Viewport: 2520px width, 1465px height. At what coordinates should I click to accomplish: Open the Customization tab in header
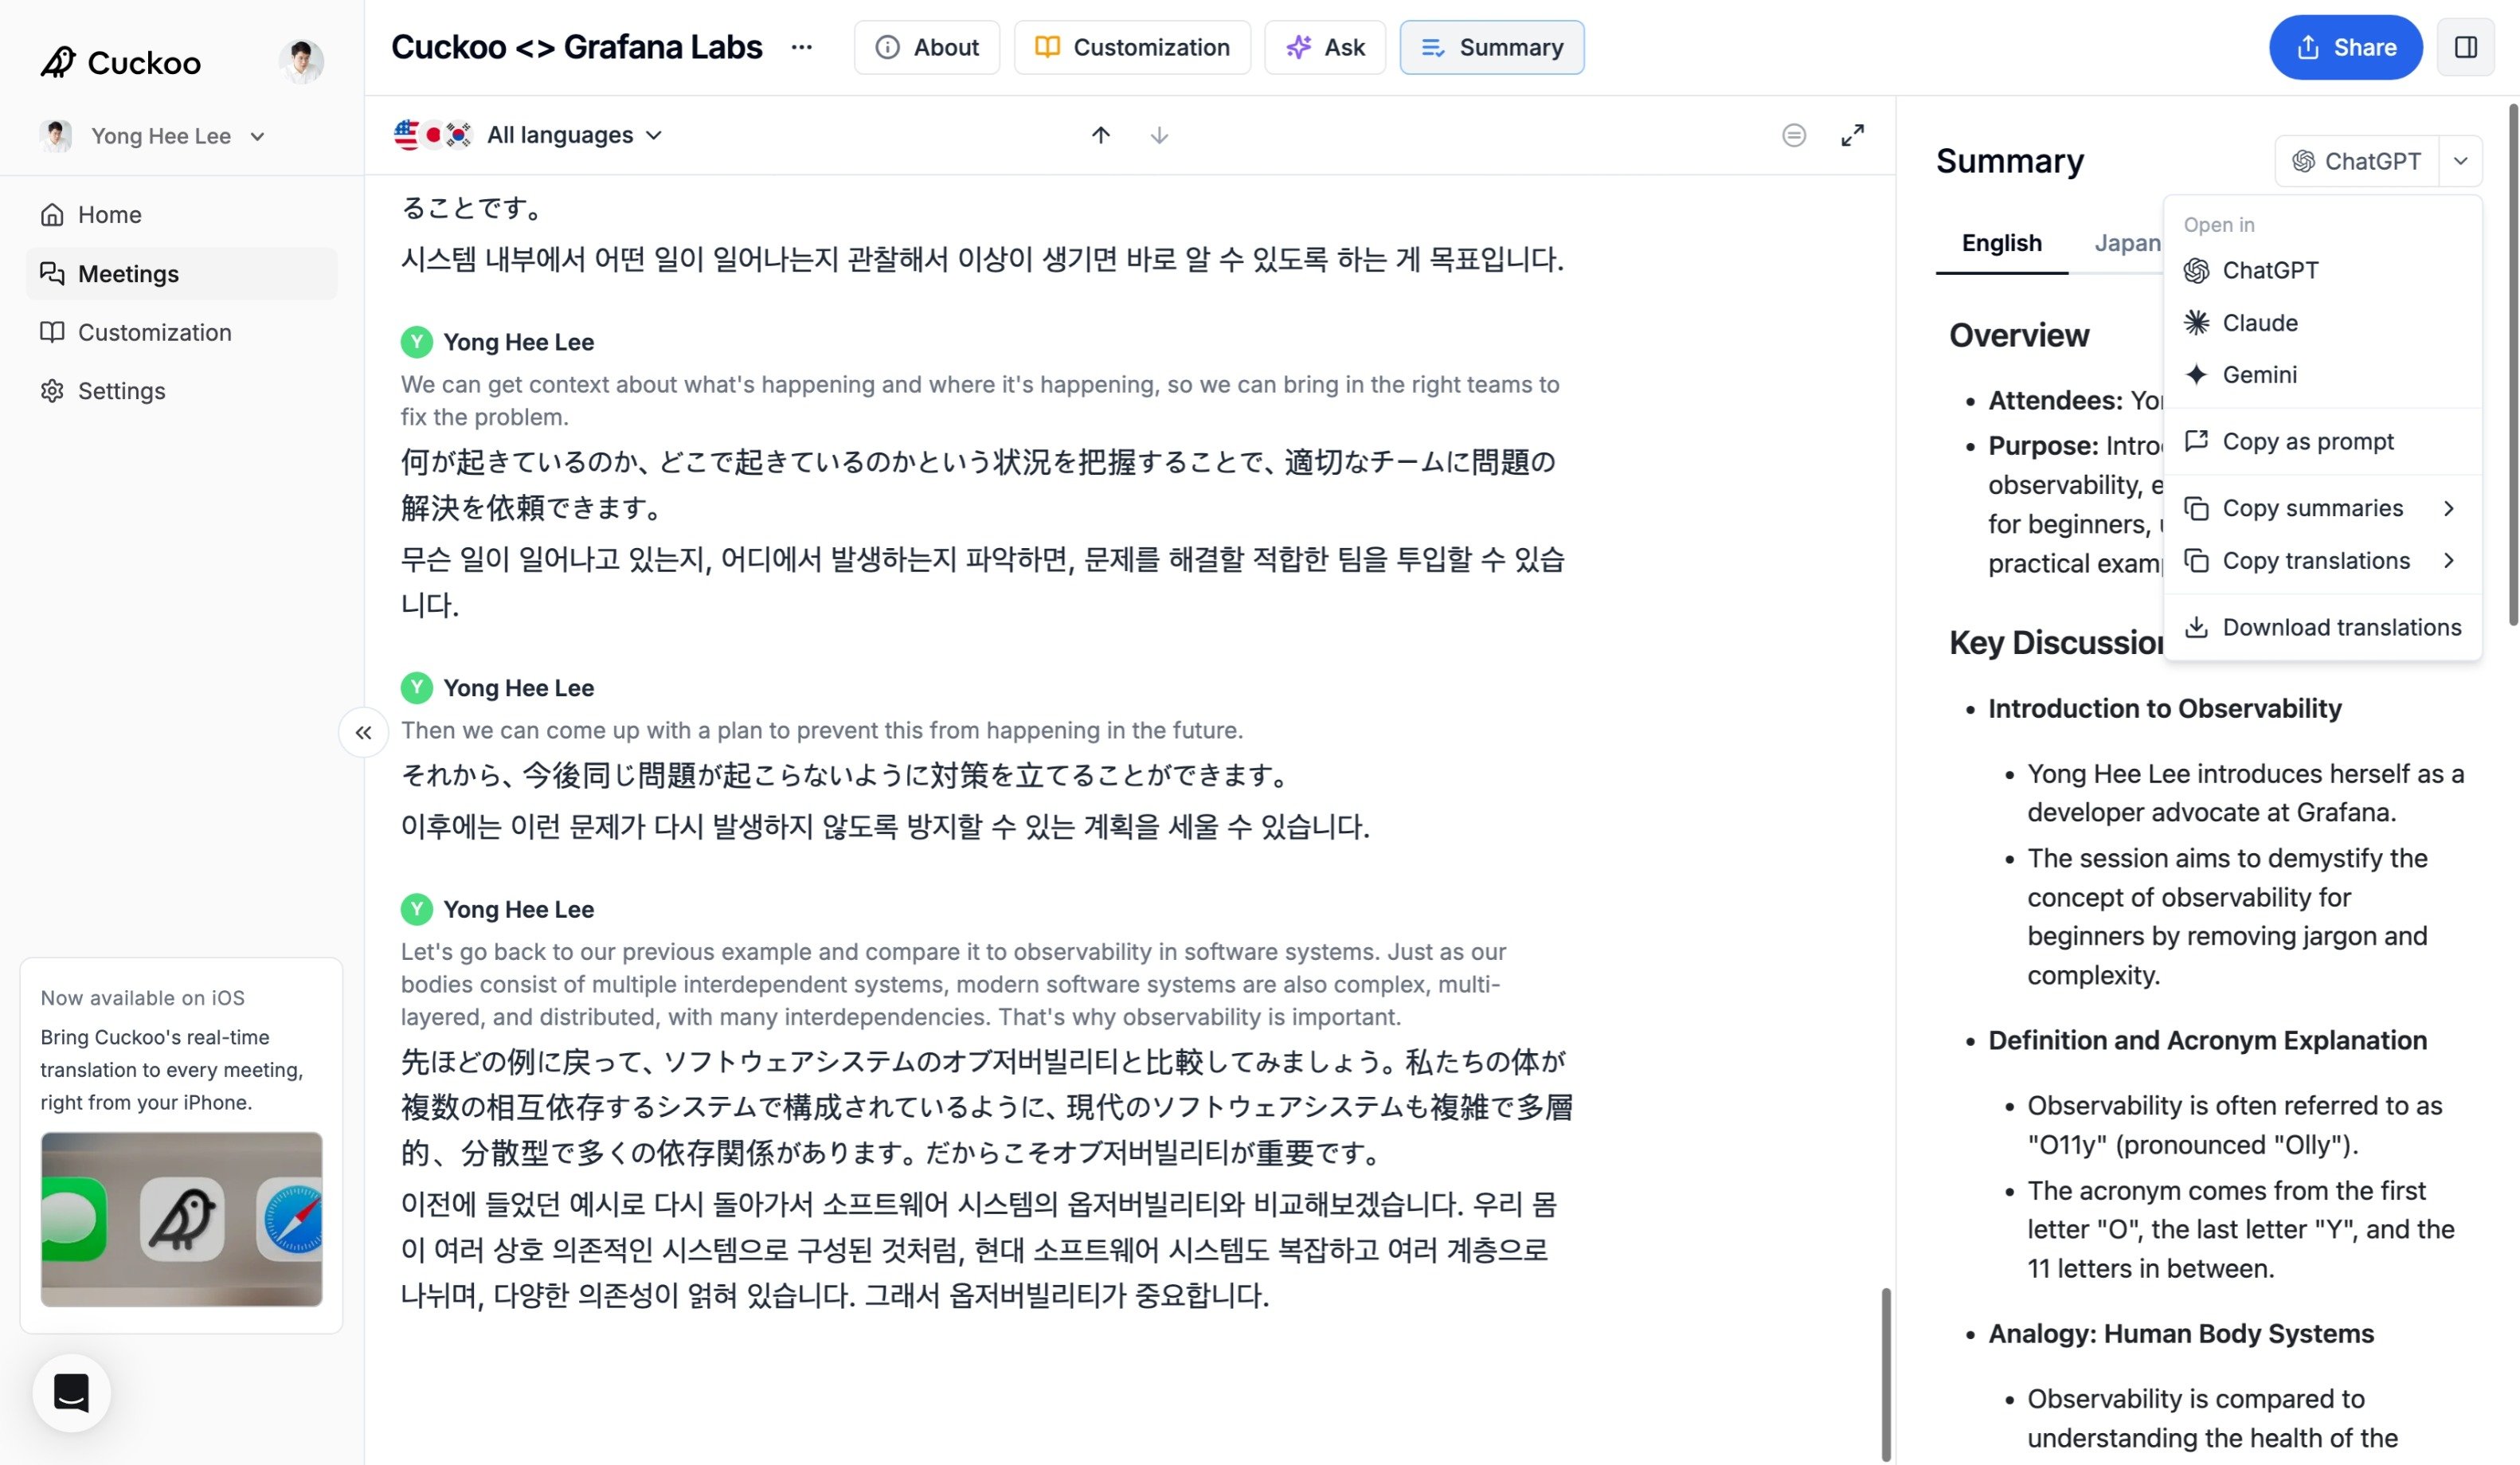tap(1132, 47)
